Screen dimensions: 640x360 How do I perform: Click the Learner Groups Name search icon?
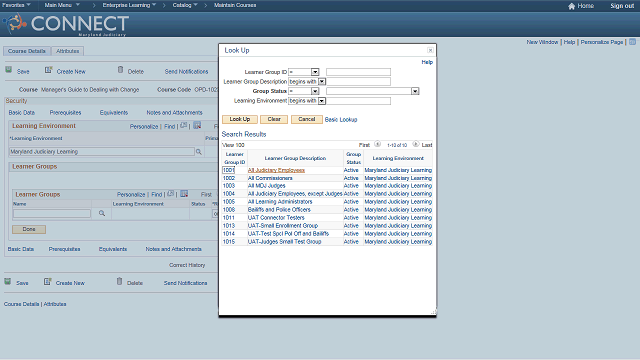pyautogui.click(x=102, y=213)
